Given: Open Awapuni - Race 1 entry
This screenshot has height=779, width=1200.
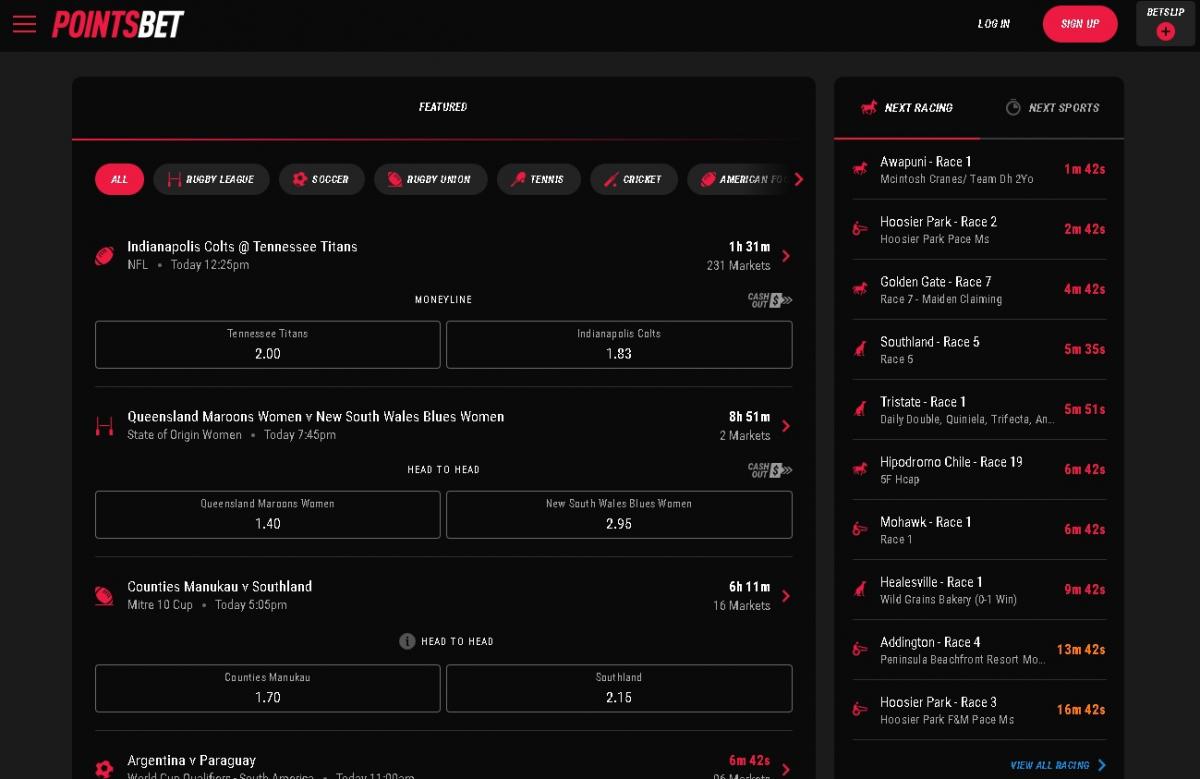Looking at the screenshot, I should coord(979,170).
